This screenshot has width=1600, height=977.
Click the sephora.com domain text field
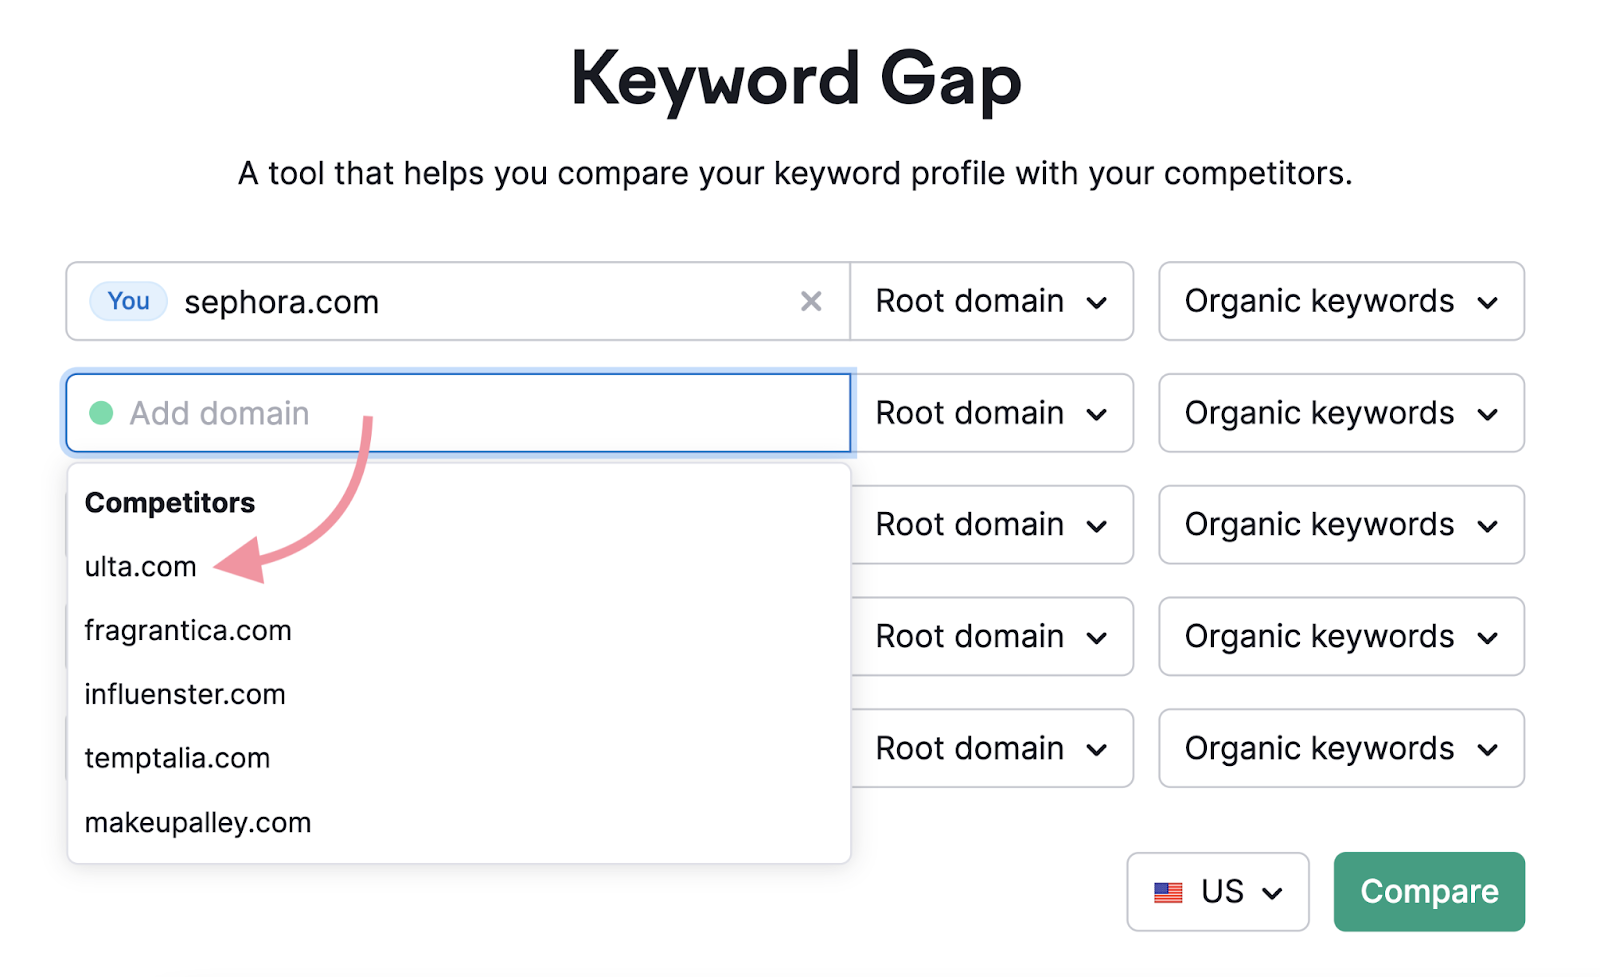point(480,301)
